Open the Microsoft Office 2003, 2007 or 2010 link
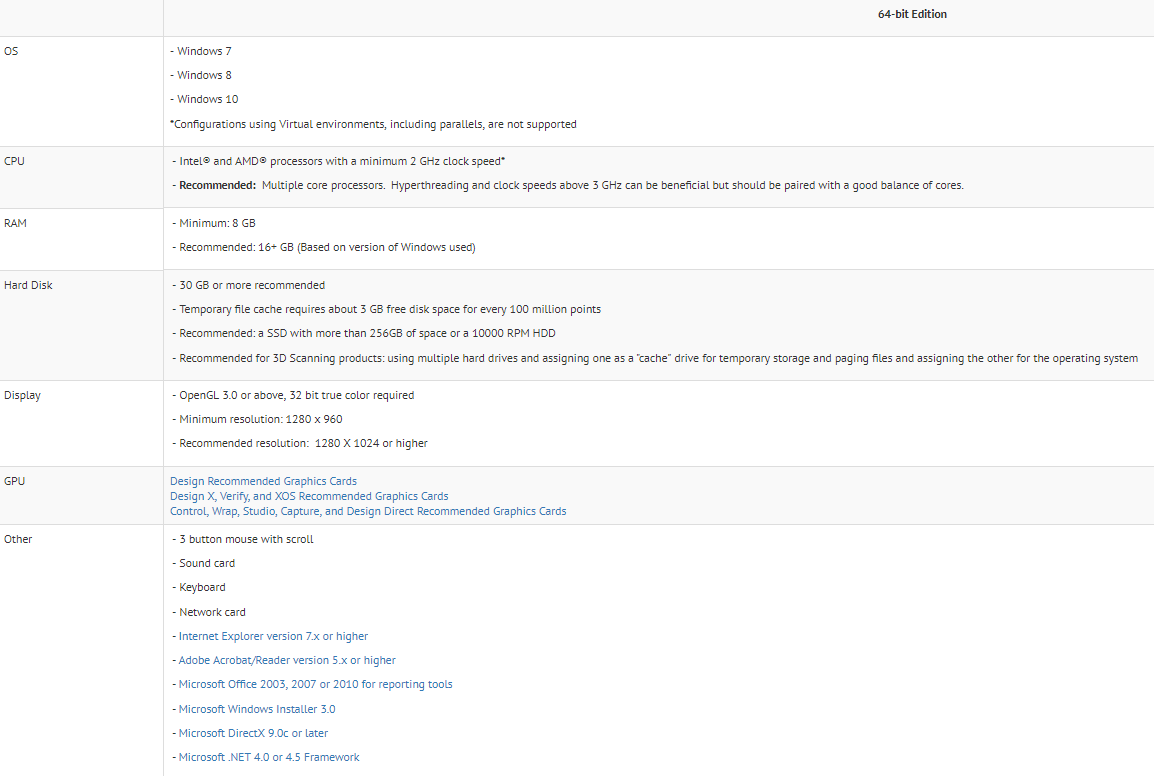 (x=315, y=684)
